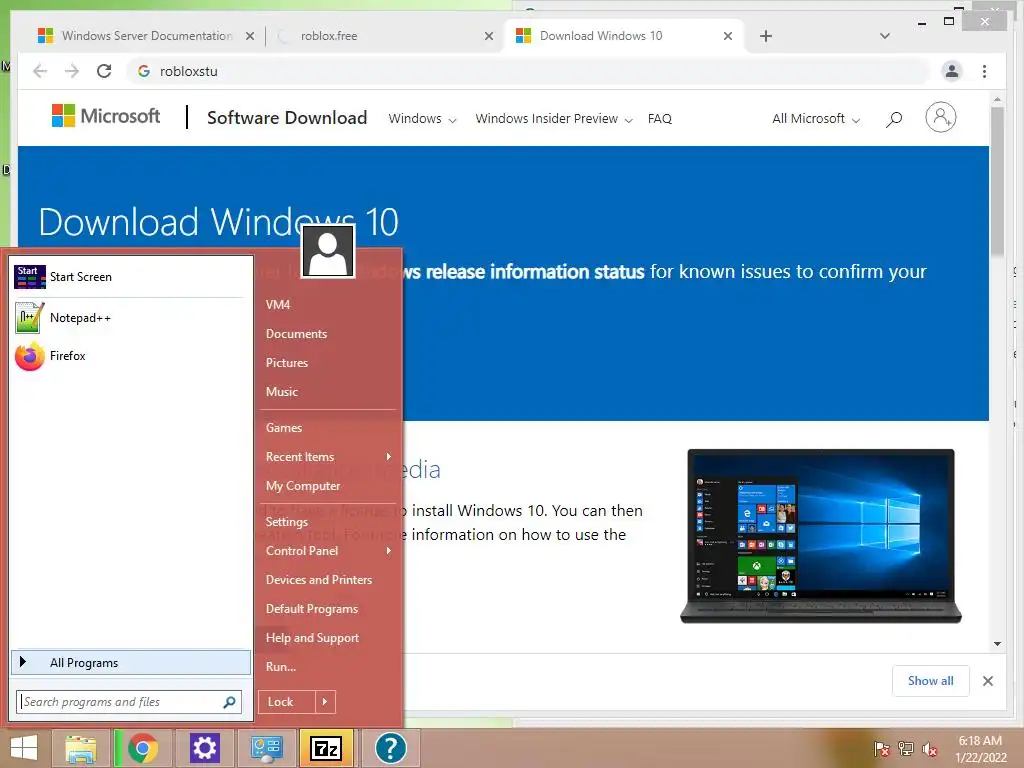Close the Windows Server Documentation tab
Screen dimensions: 1024x768
pos(249,36)
